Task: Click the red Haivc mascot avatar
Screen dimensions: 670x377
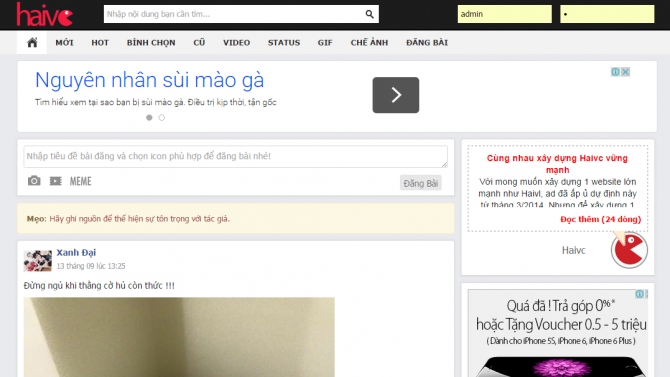Action: 629,250
